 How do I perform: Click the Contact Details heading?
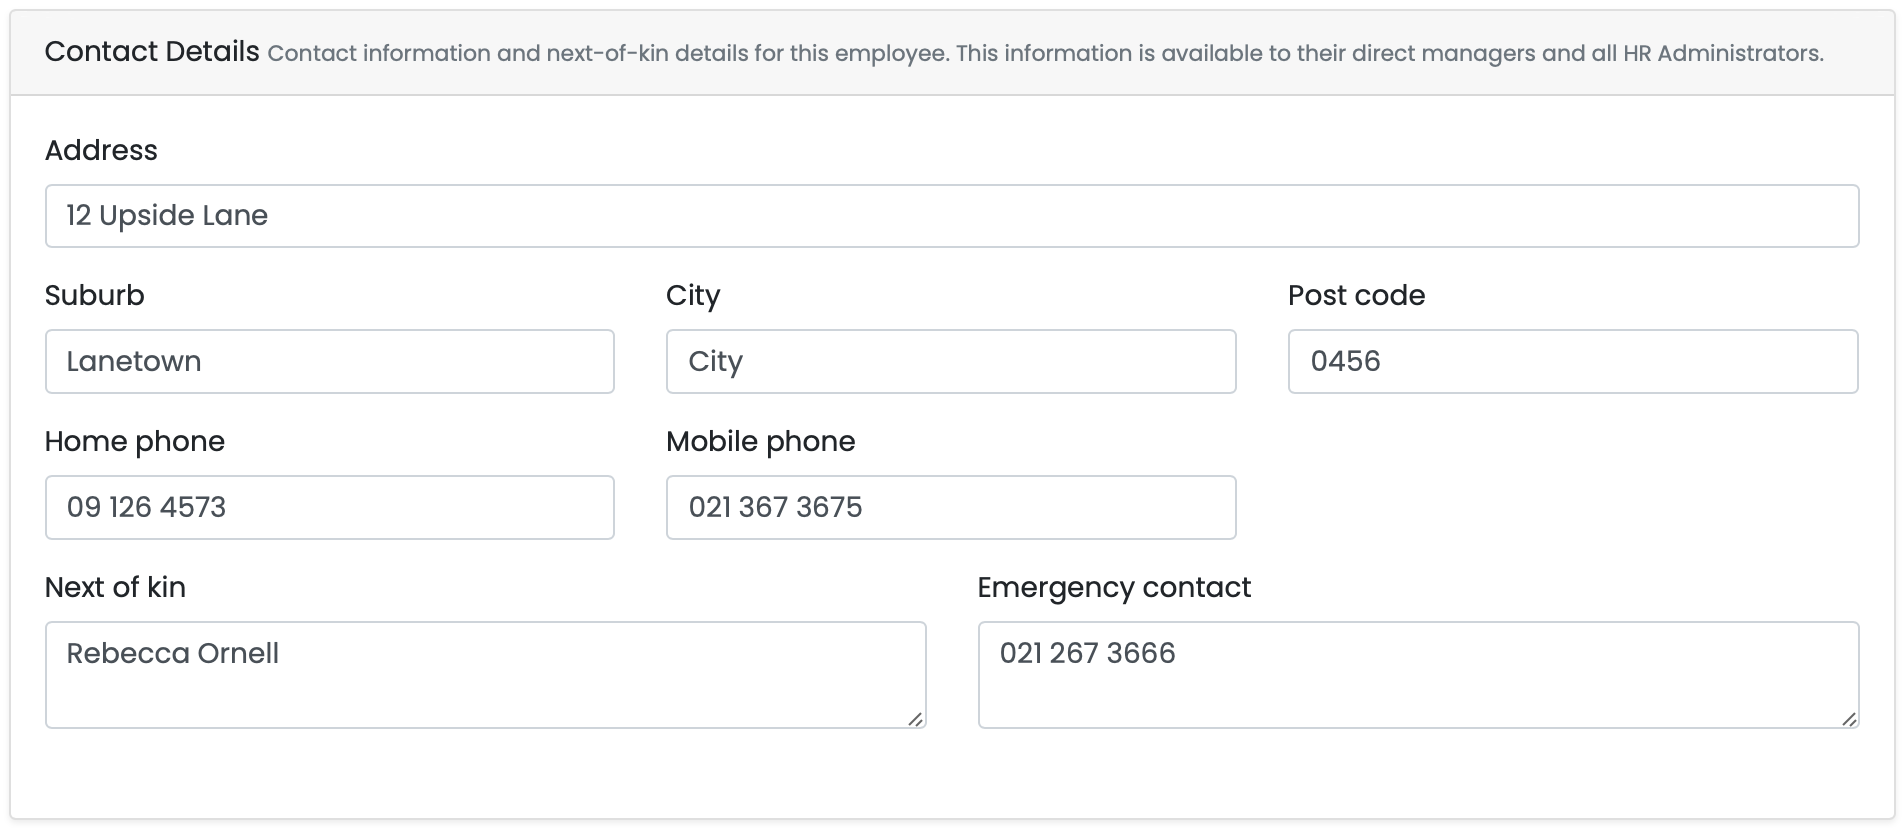point(152,52)
